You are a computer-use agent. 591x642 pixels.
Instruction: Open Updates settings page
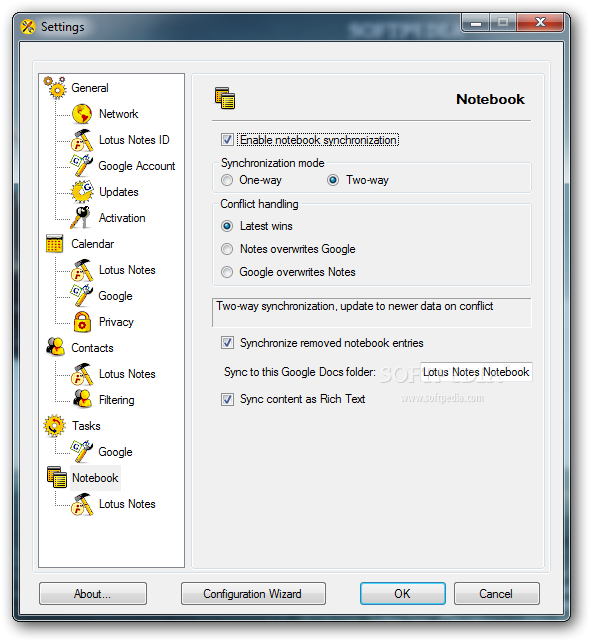(x=119, y=192)
